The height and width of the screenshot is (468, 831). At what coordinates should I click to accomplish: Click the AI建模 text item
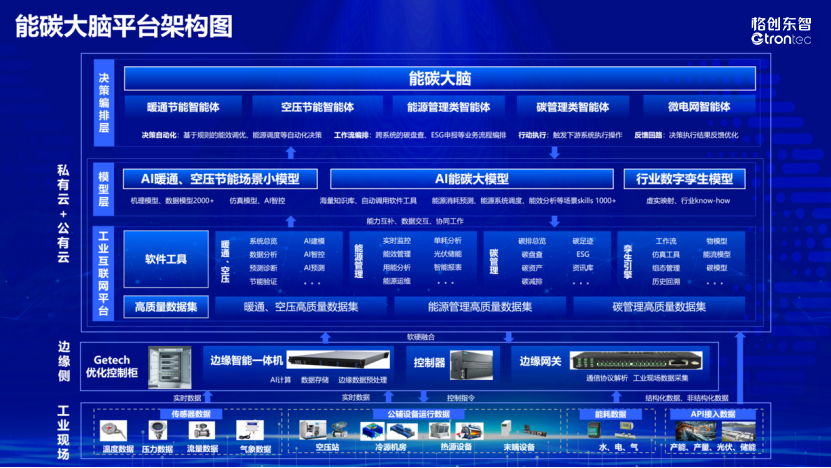314,241
